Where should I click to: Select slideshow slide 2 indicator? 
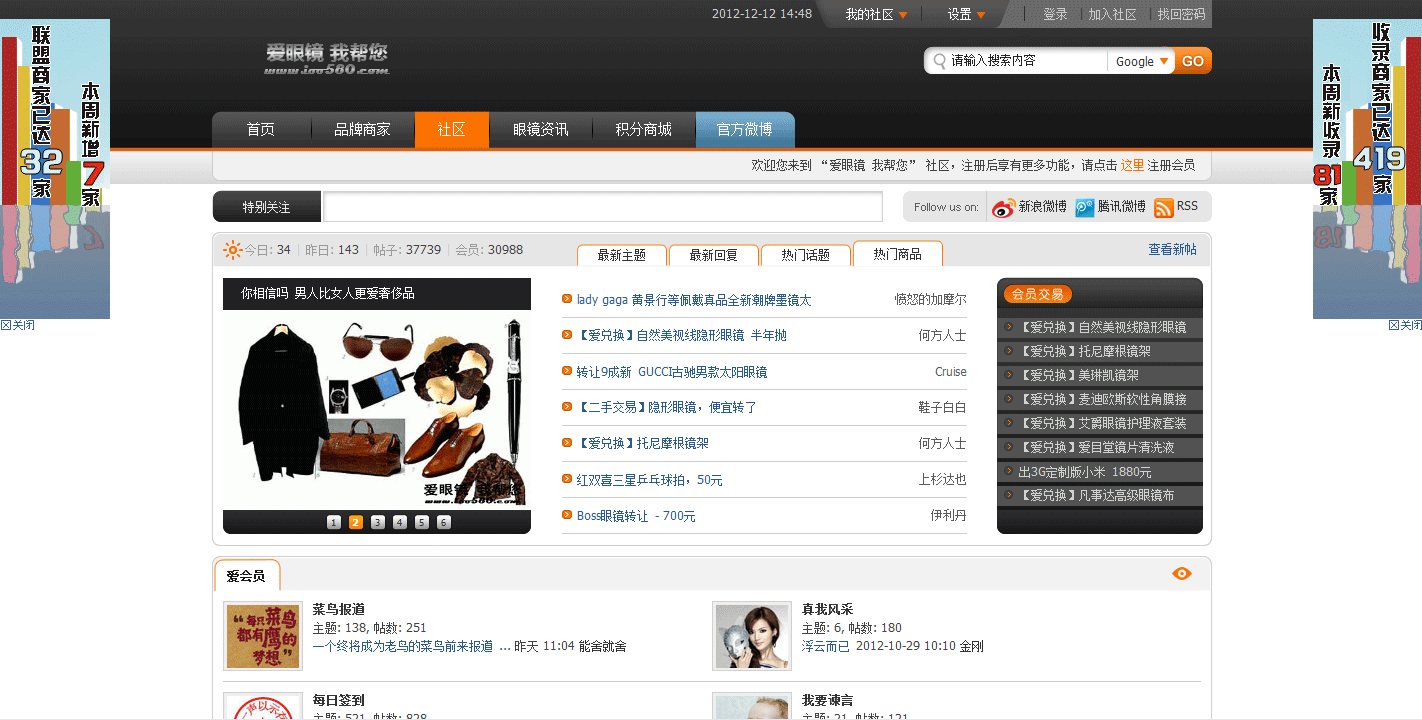[356, 522]
